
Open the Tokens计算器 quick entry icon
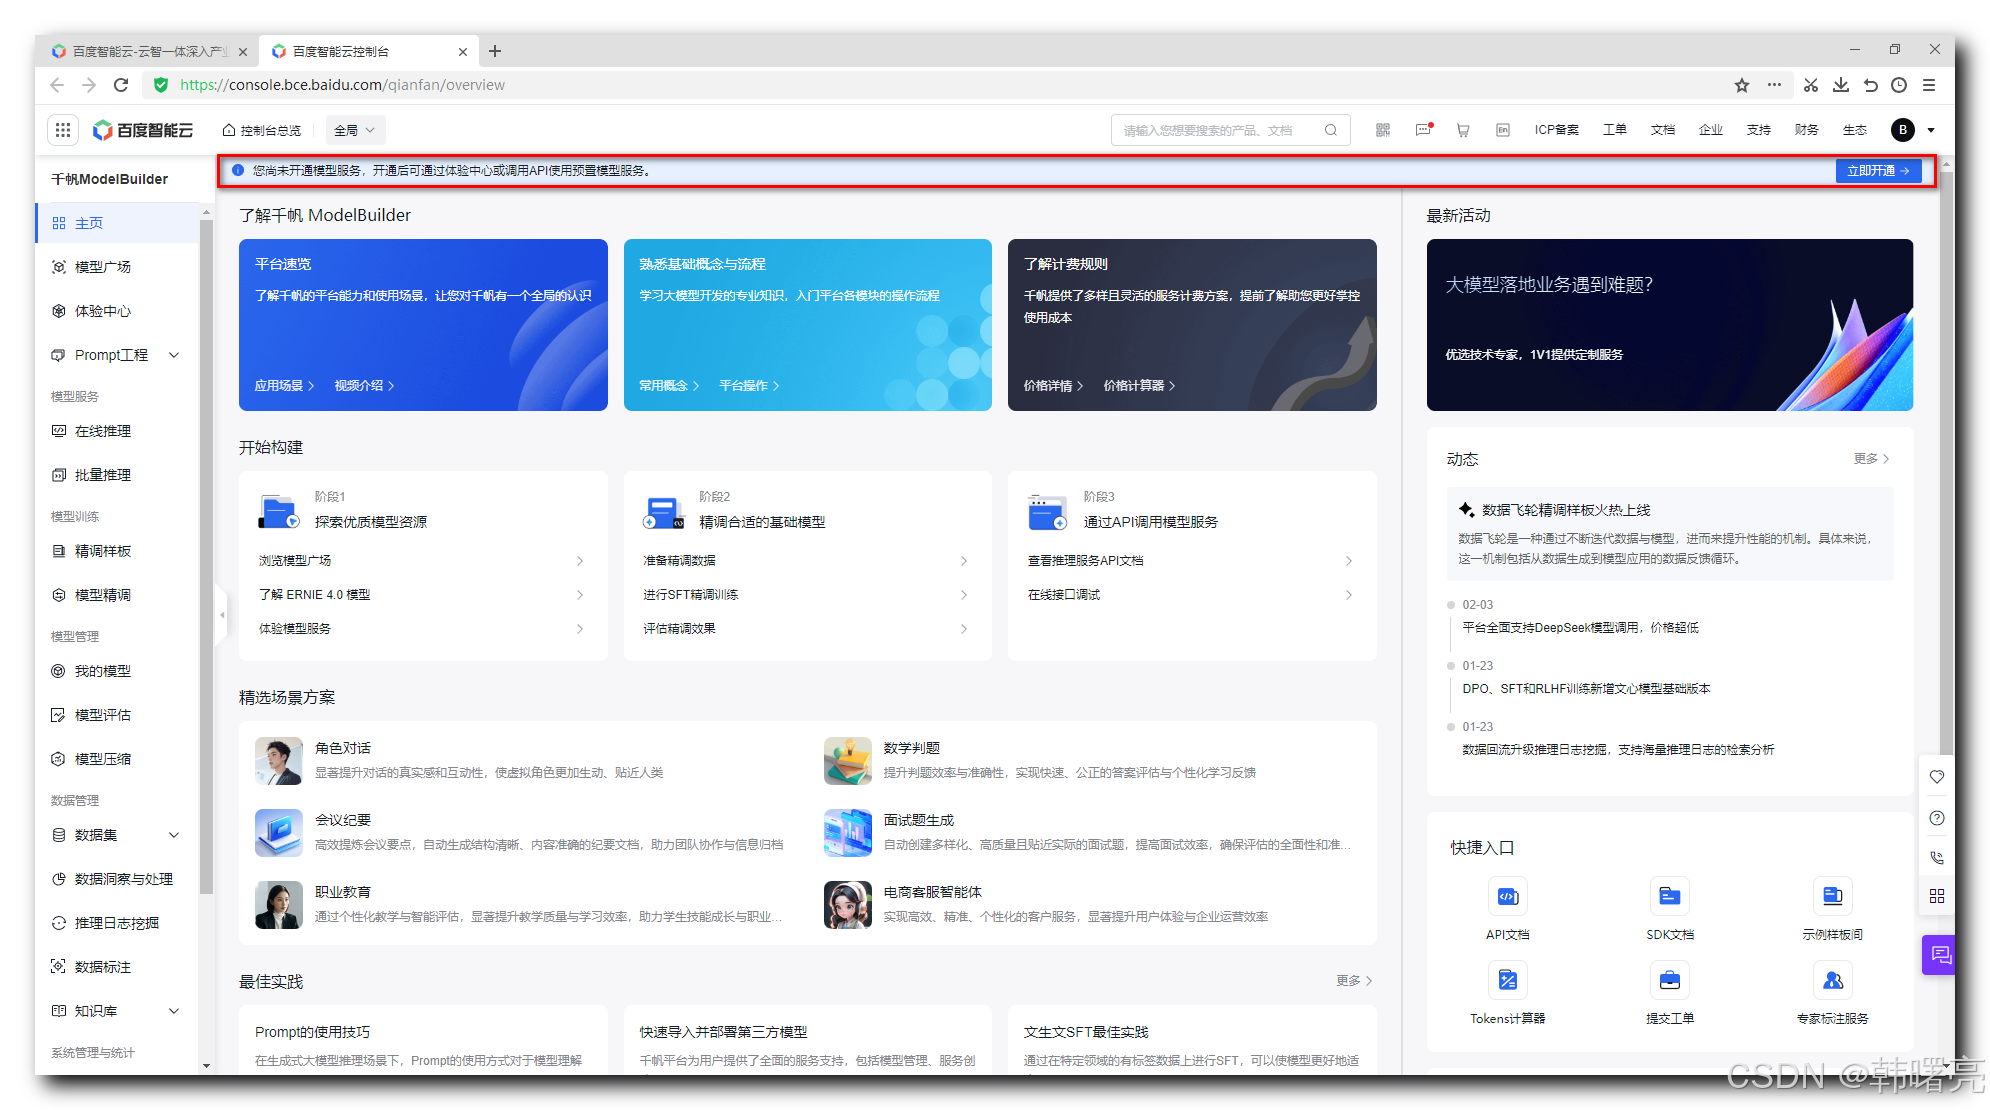click(x=1507, y=981)
